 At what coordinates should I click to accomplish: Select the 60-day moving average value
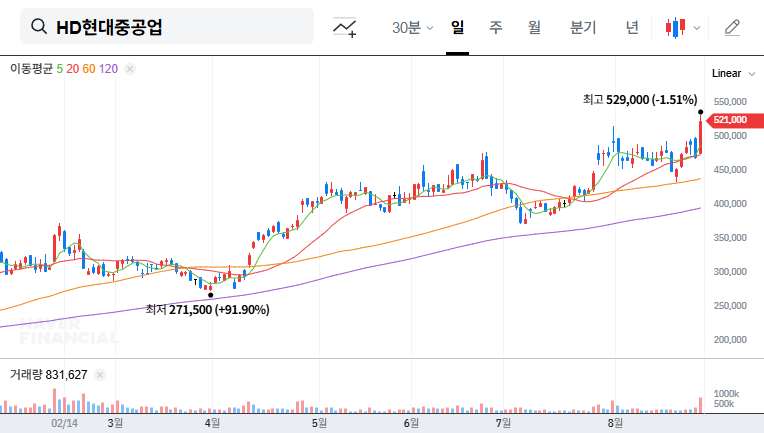click(89, 69)
